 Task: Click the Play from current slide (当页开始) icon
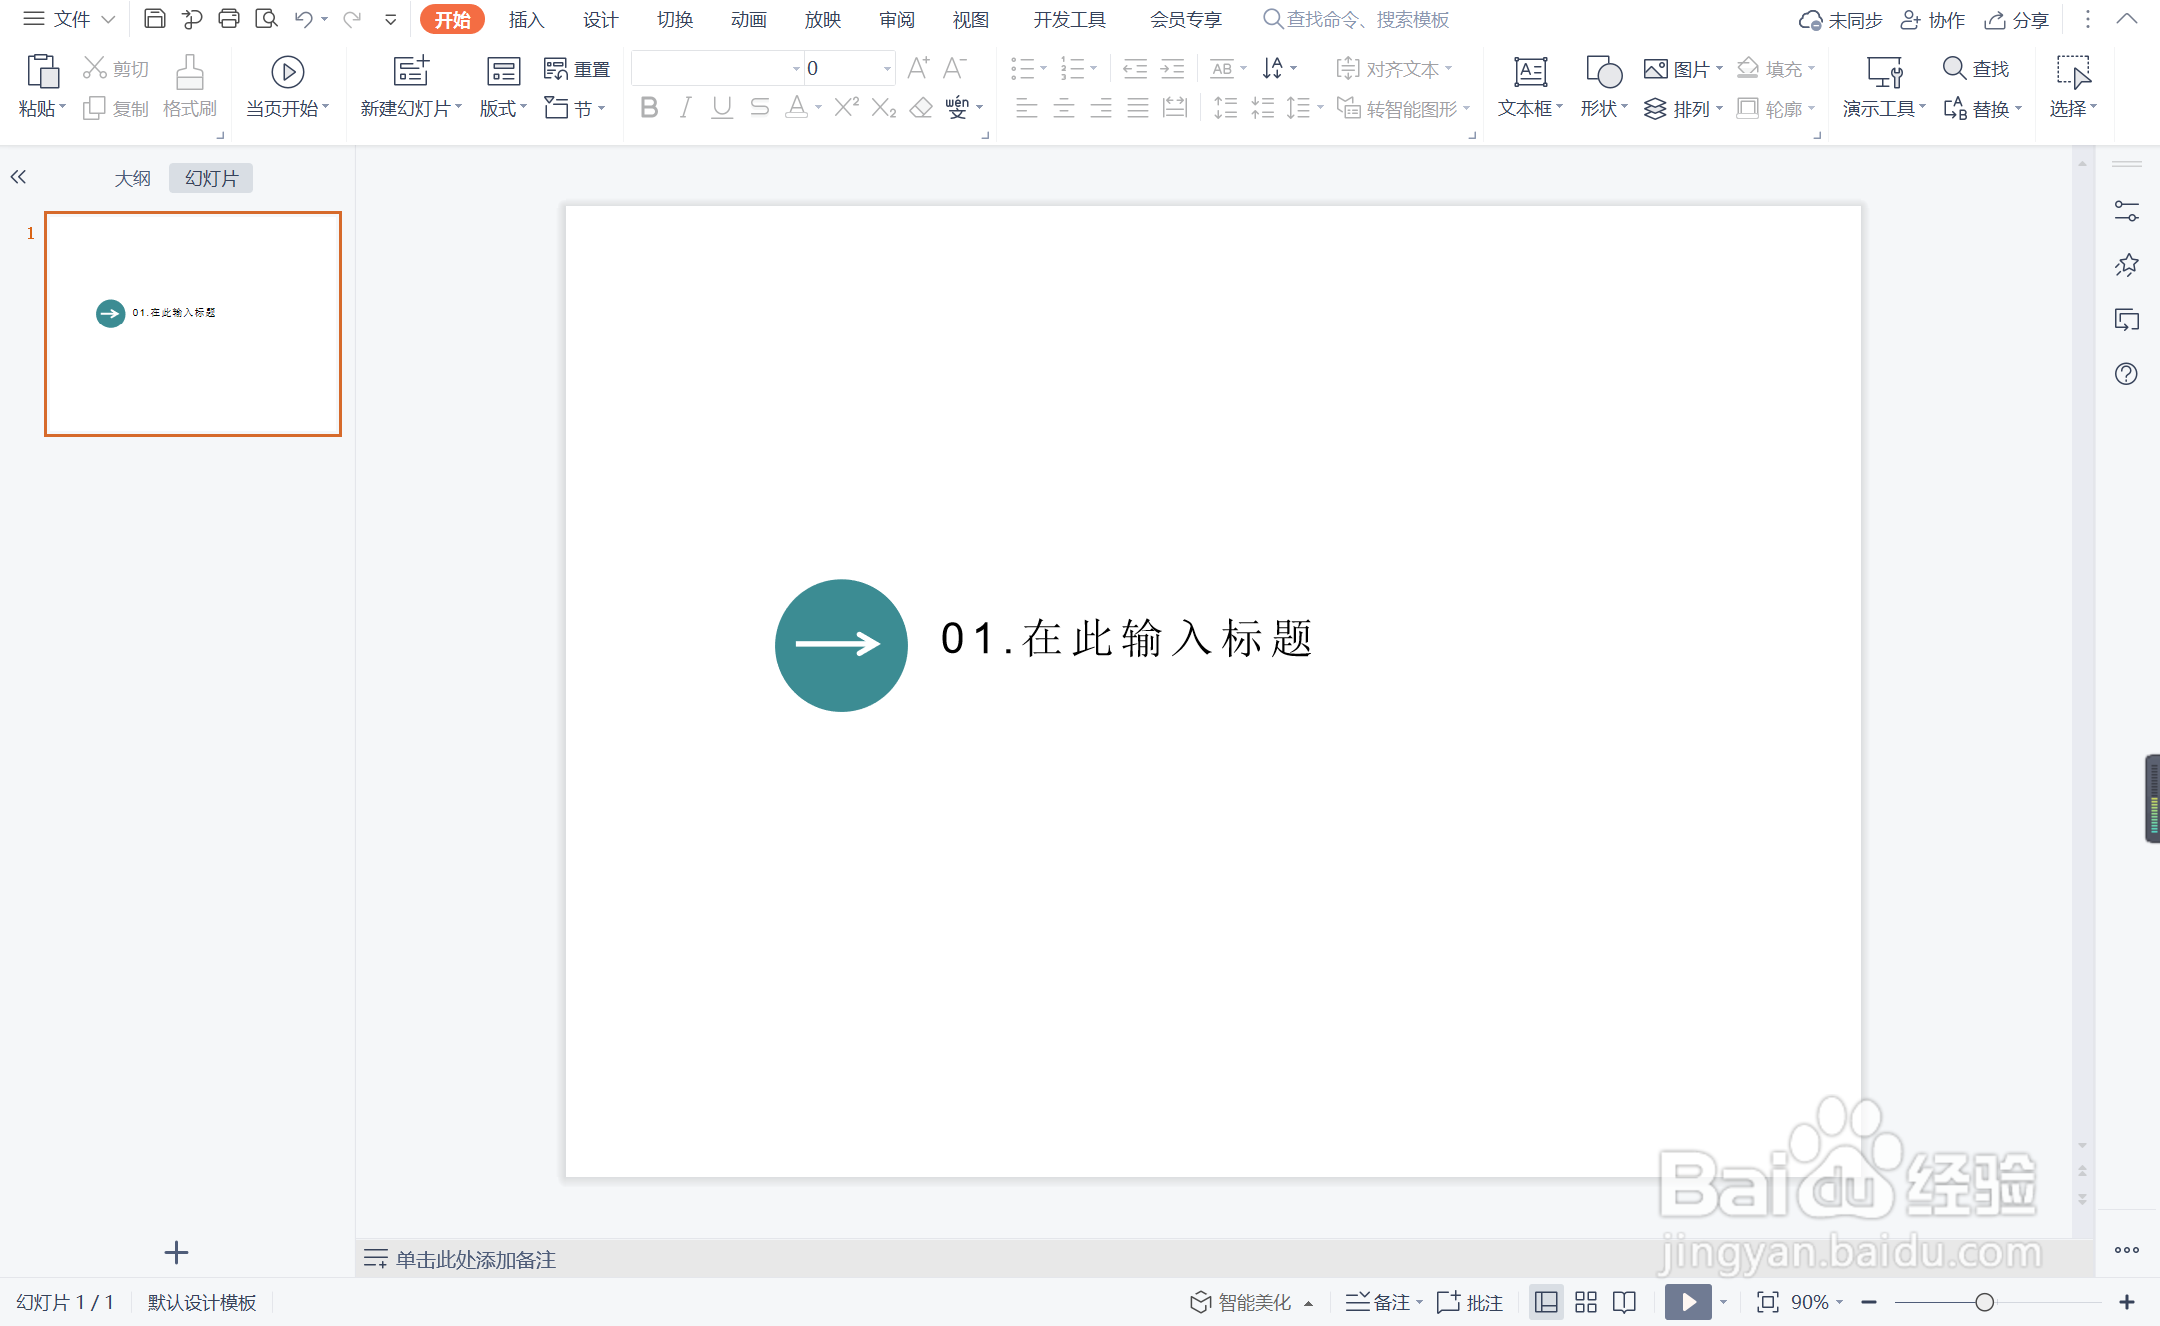287,72
